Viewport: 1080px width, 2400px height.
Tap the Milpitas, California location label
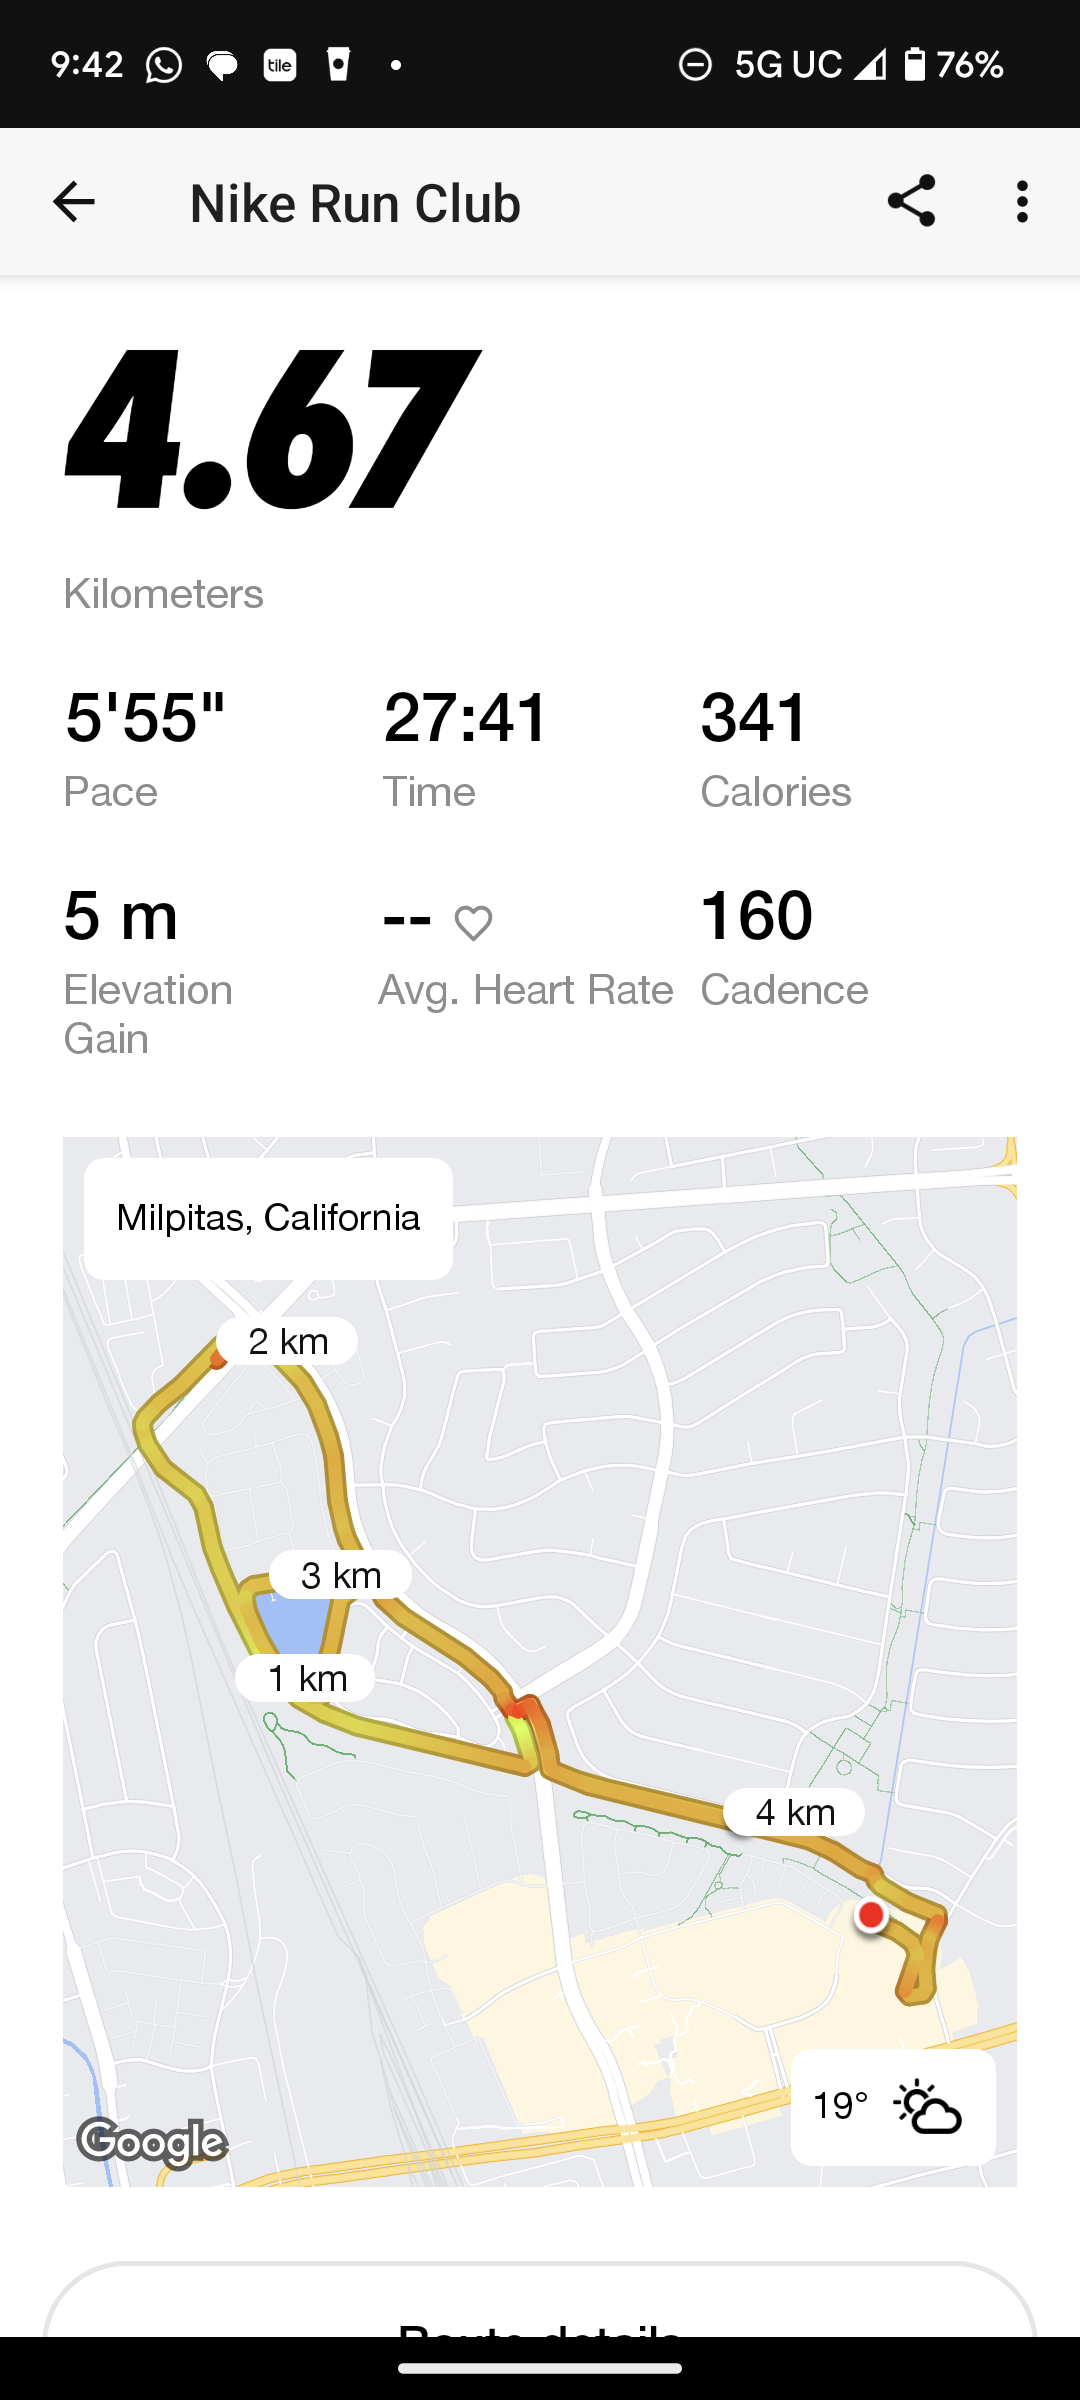[268, 1218]
